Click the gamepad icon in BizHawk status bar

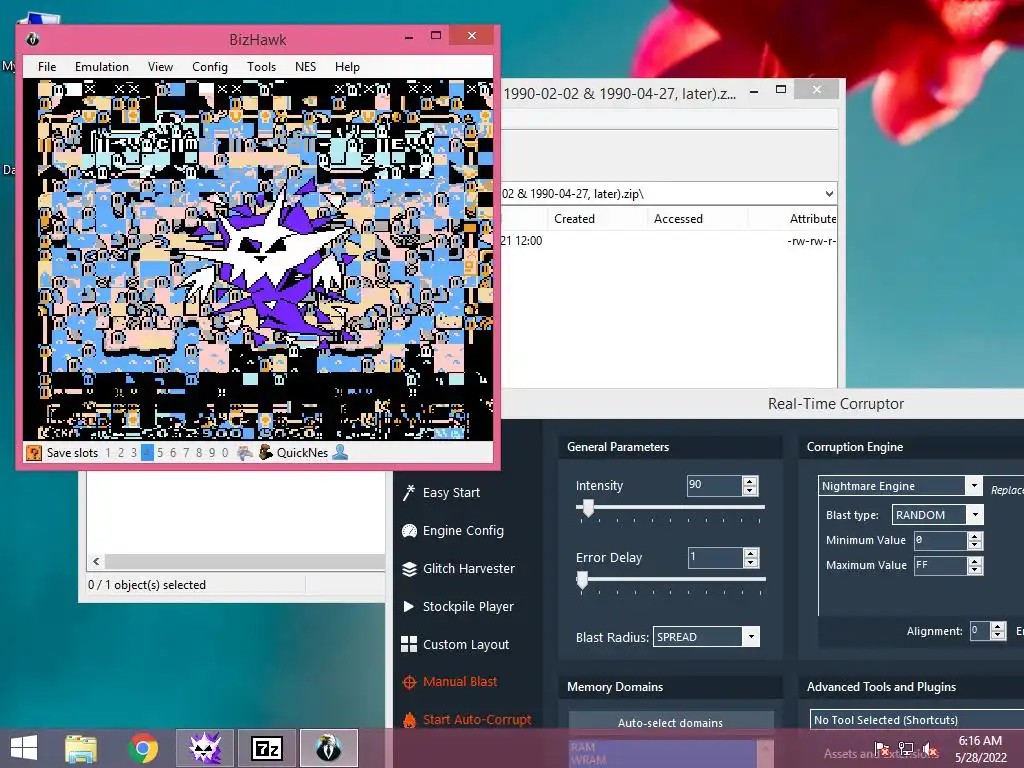tap(245, 452)
